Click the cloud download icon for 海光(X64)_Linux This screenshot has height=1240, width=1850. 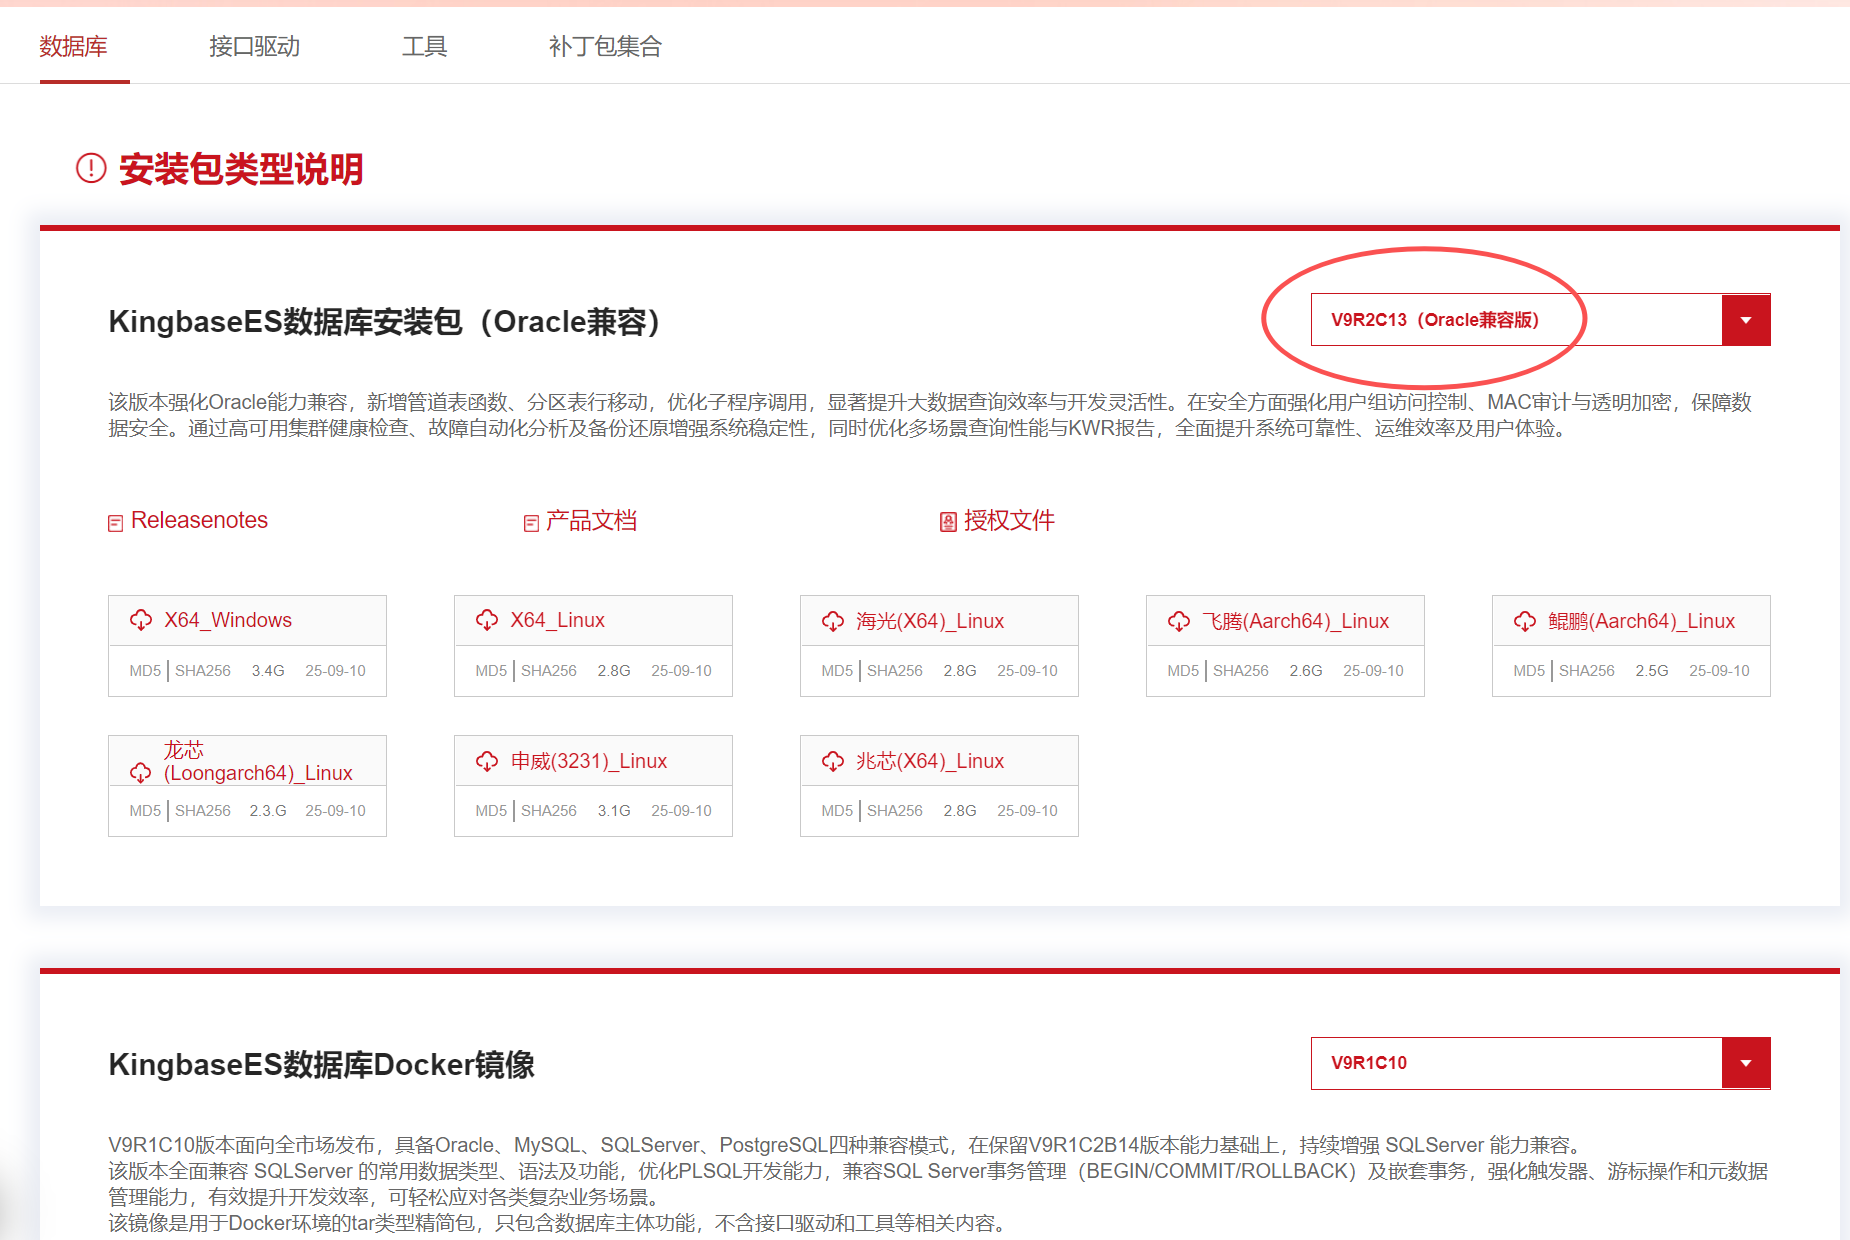coord(833,621)
